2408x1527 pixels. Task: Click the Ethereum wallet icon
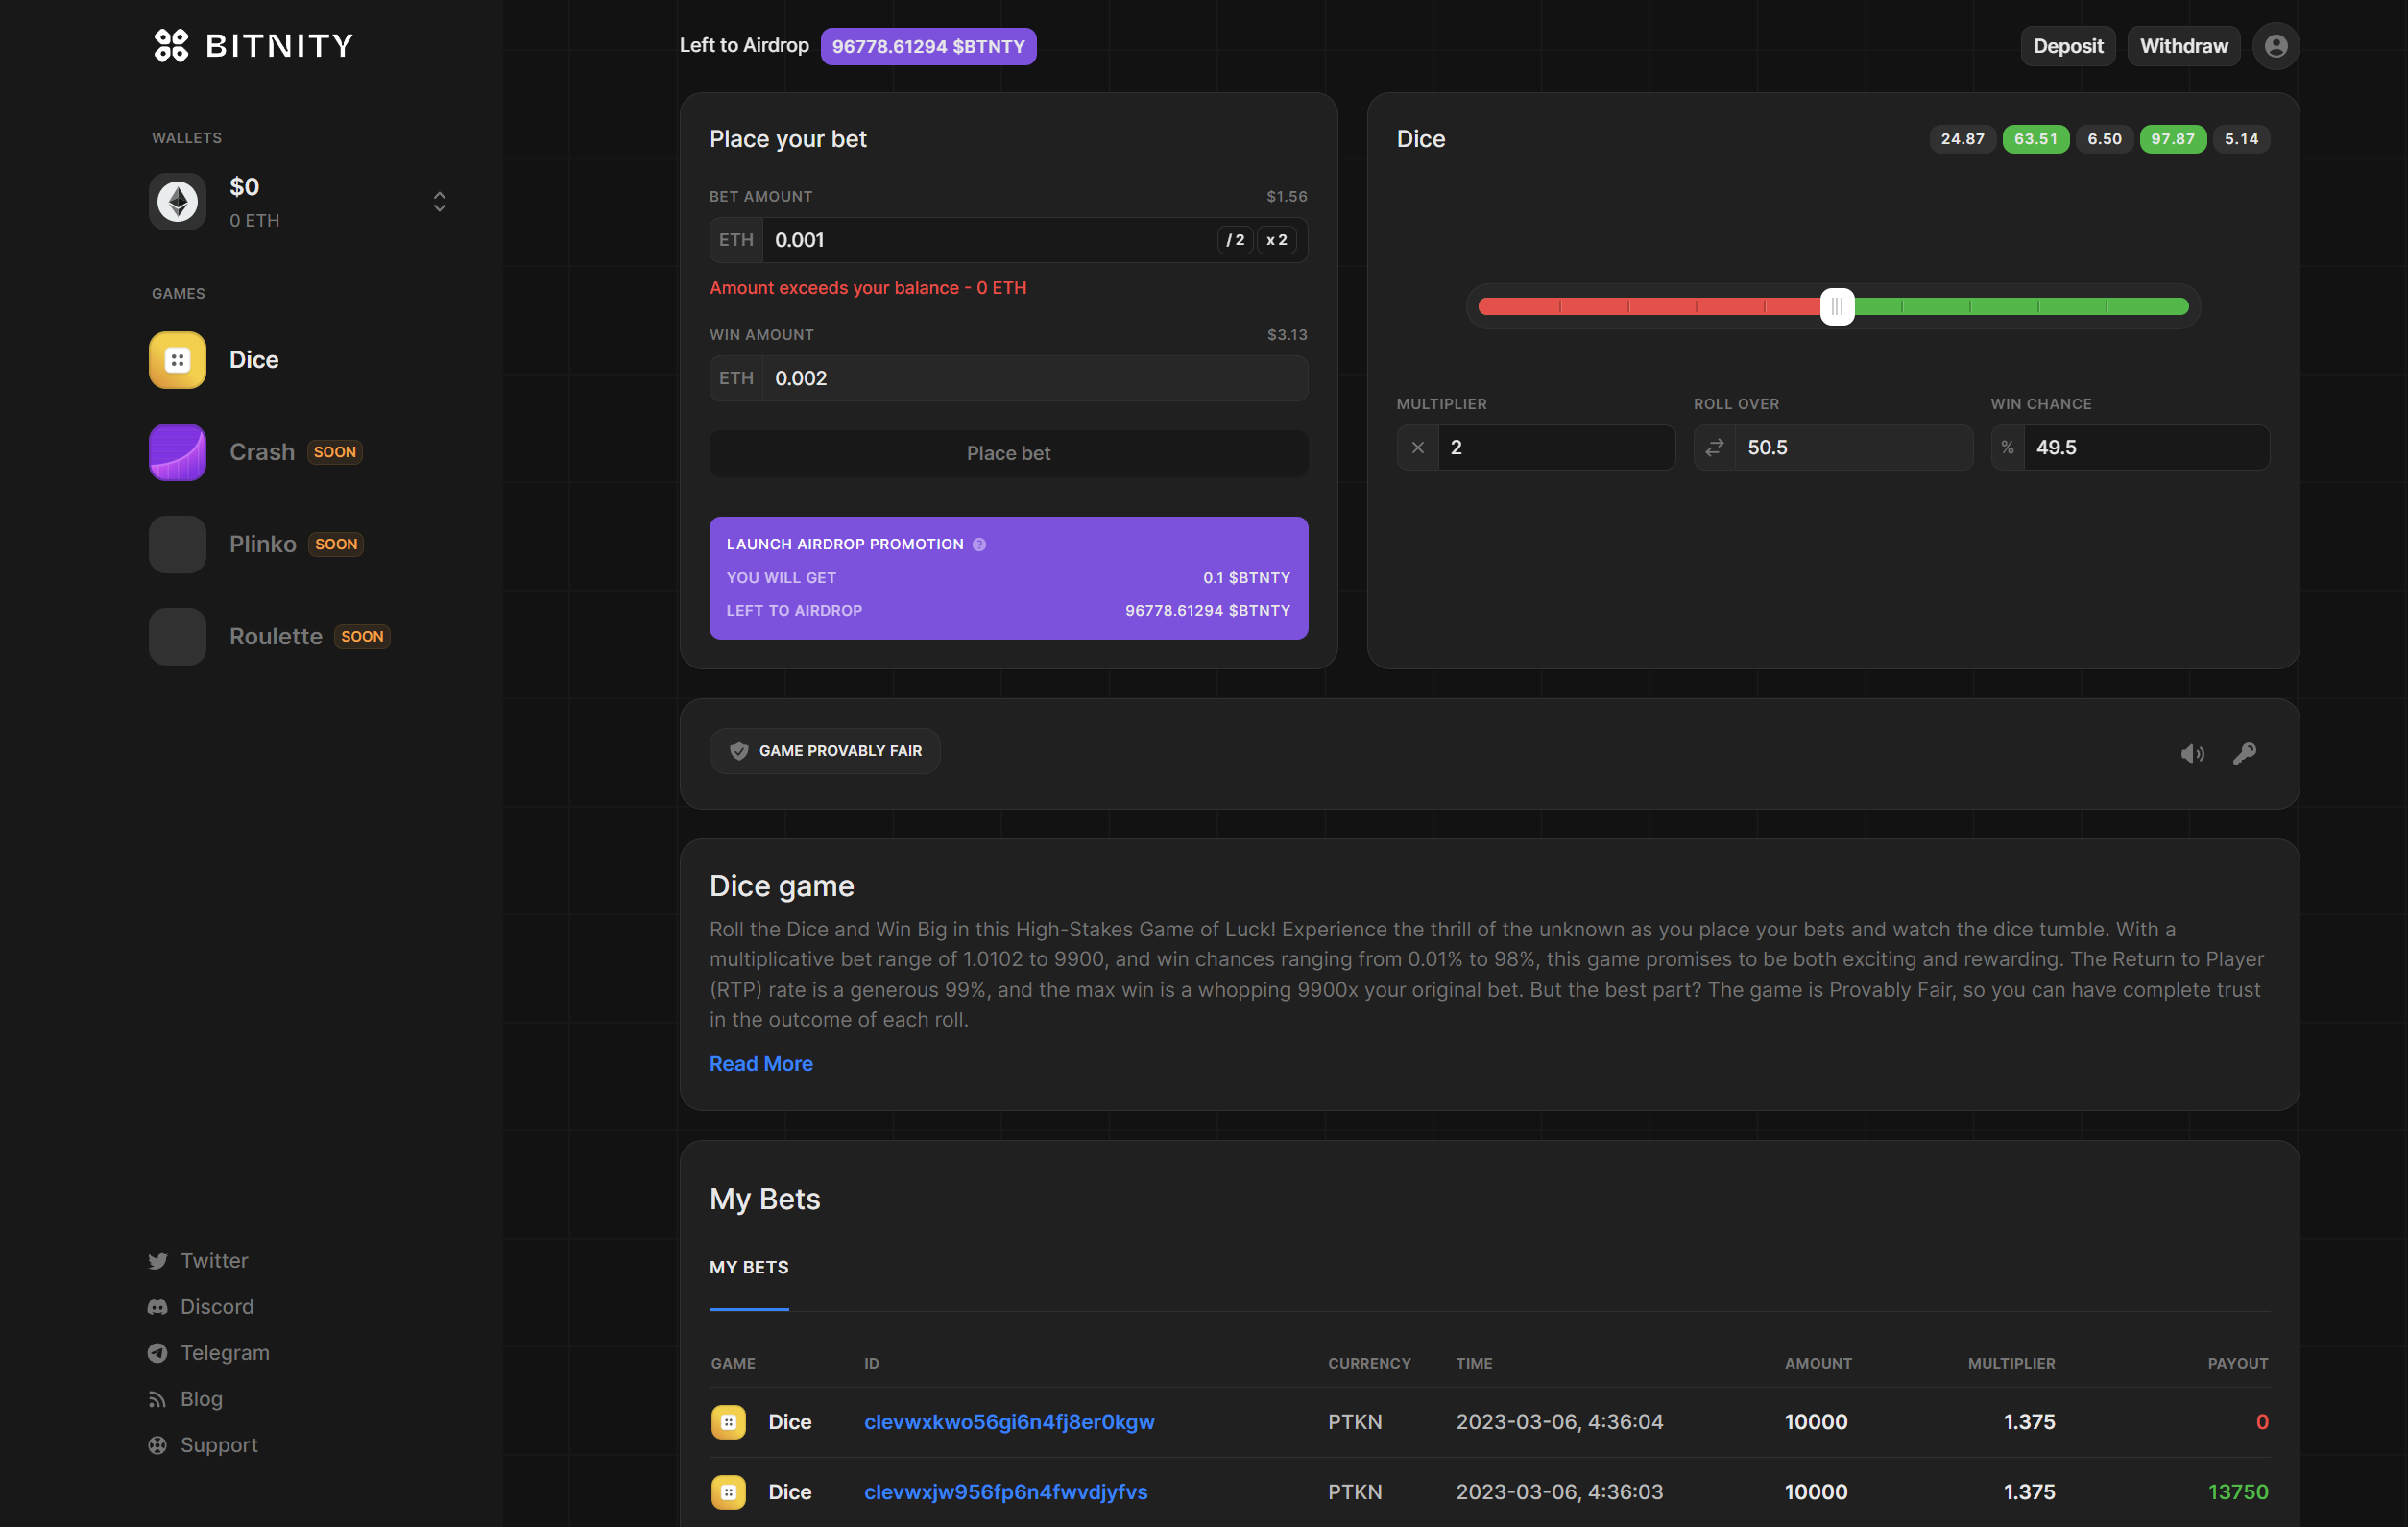point(178,202)
